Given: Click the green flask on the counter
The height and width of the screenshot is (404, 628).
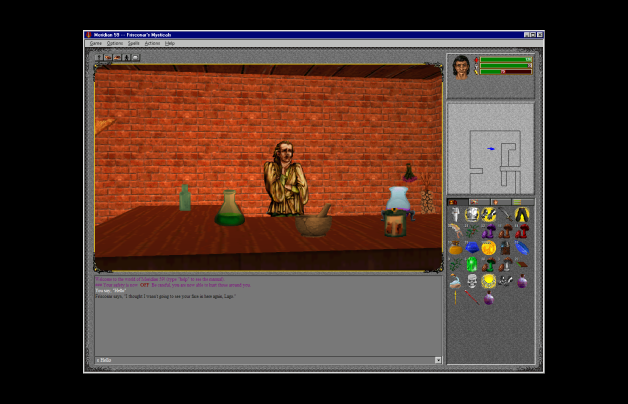Looking at the screenshot, I should tap(230, 208).
